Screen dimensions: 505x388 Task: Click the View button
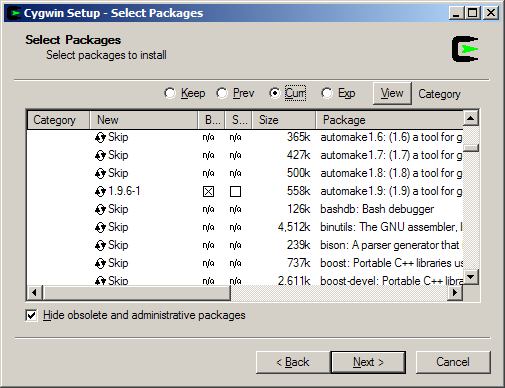[x=392, y=93]
